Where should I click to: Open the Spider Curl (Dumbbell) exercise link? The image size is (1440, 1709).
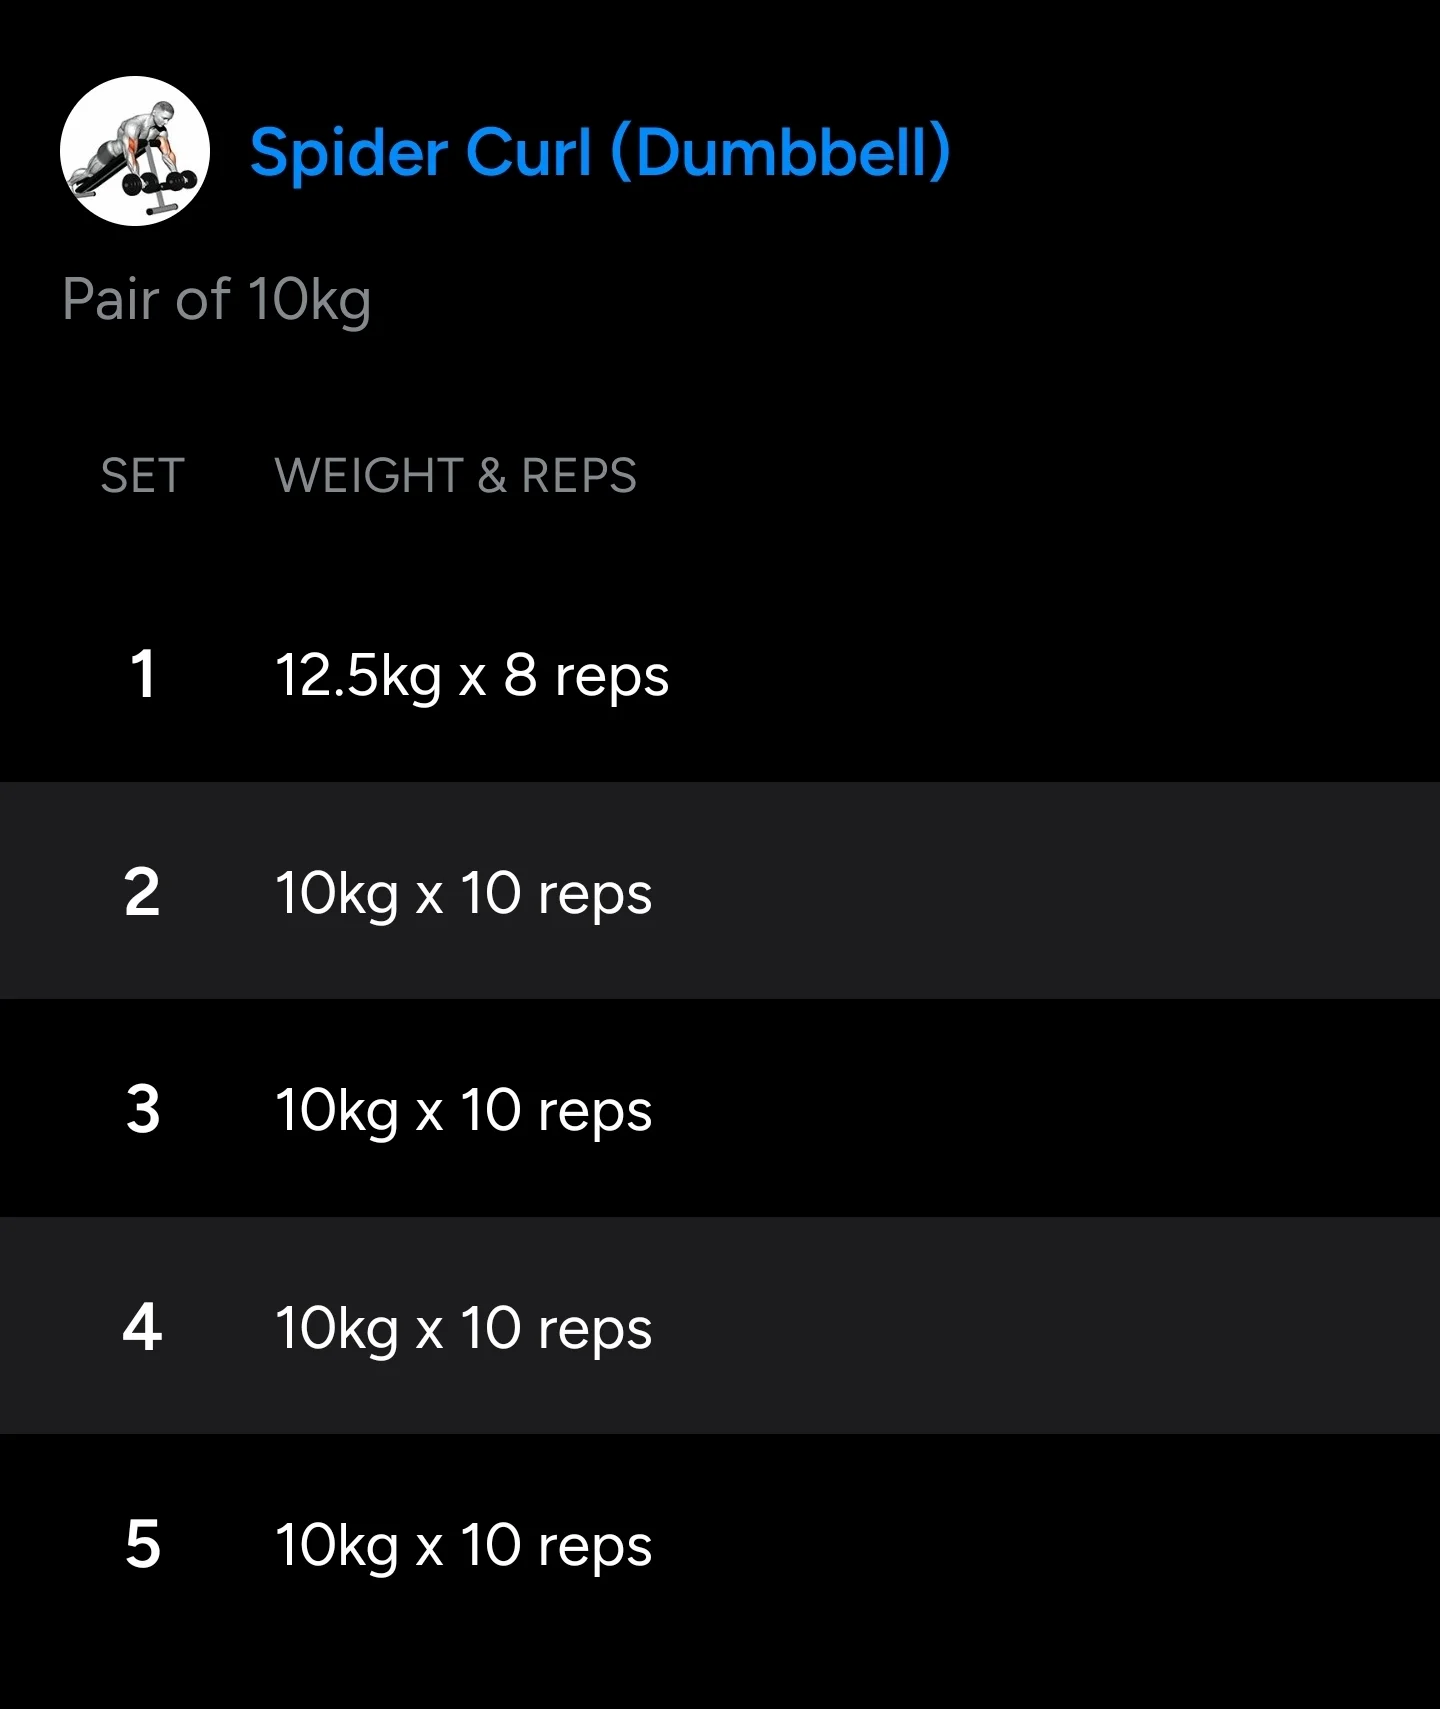tap(599, 153)
